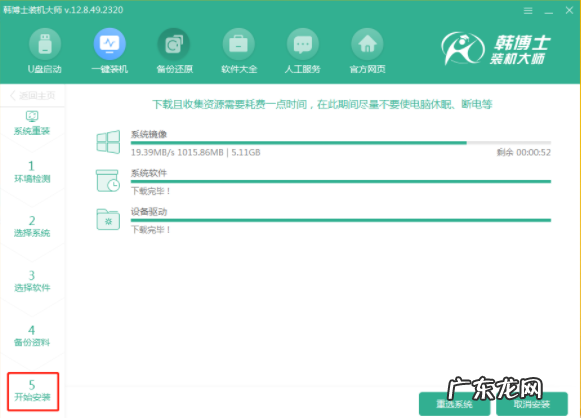Click the 设备驱动 folder gear icon
Screen dimensions: 581x418
tap(108, 219)
